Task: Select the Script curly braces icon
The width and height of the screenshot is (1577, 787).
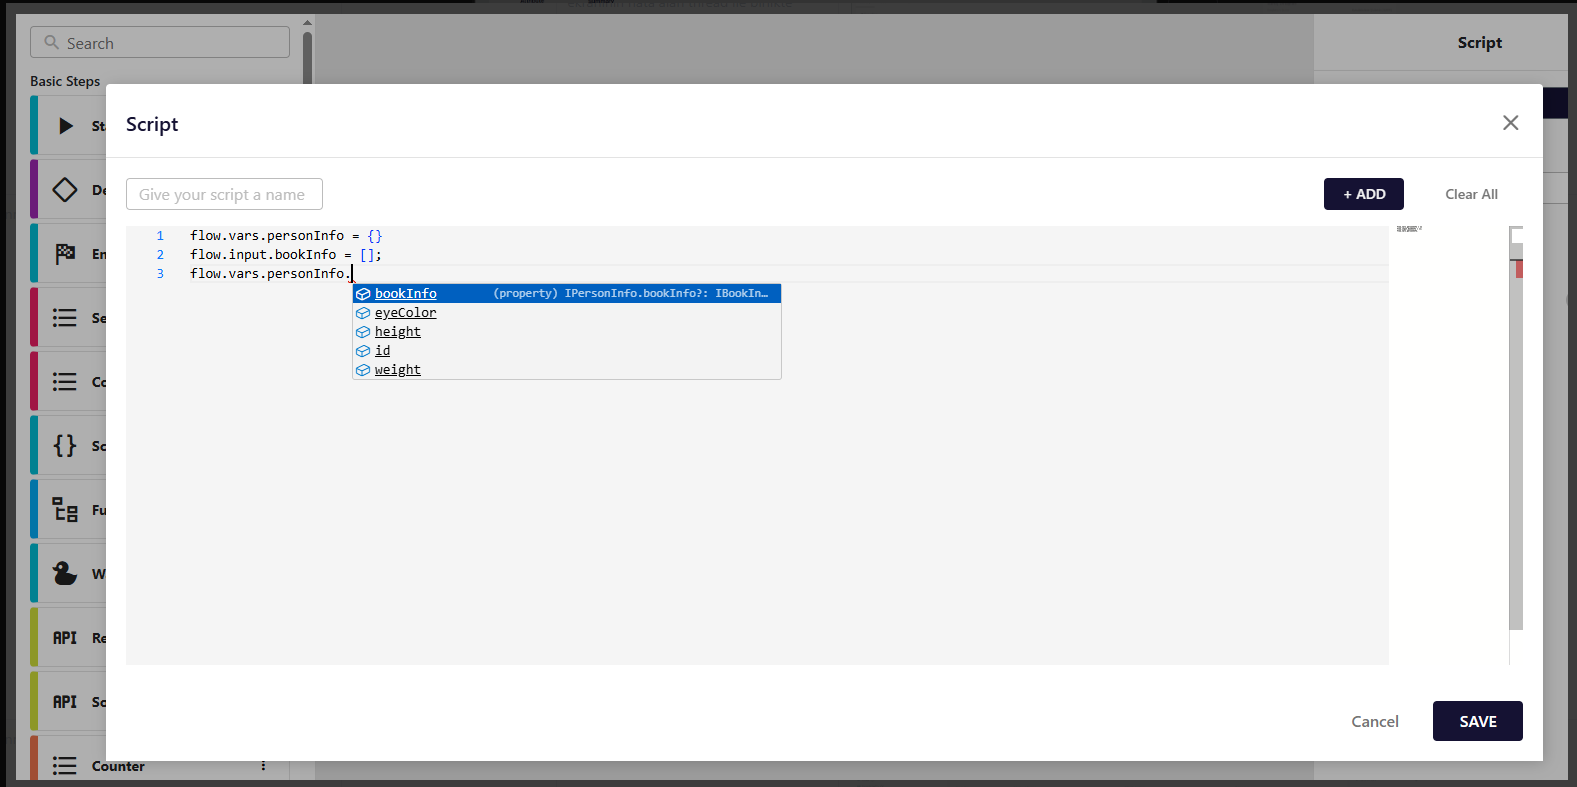Action: 65,446
